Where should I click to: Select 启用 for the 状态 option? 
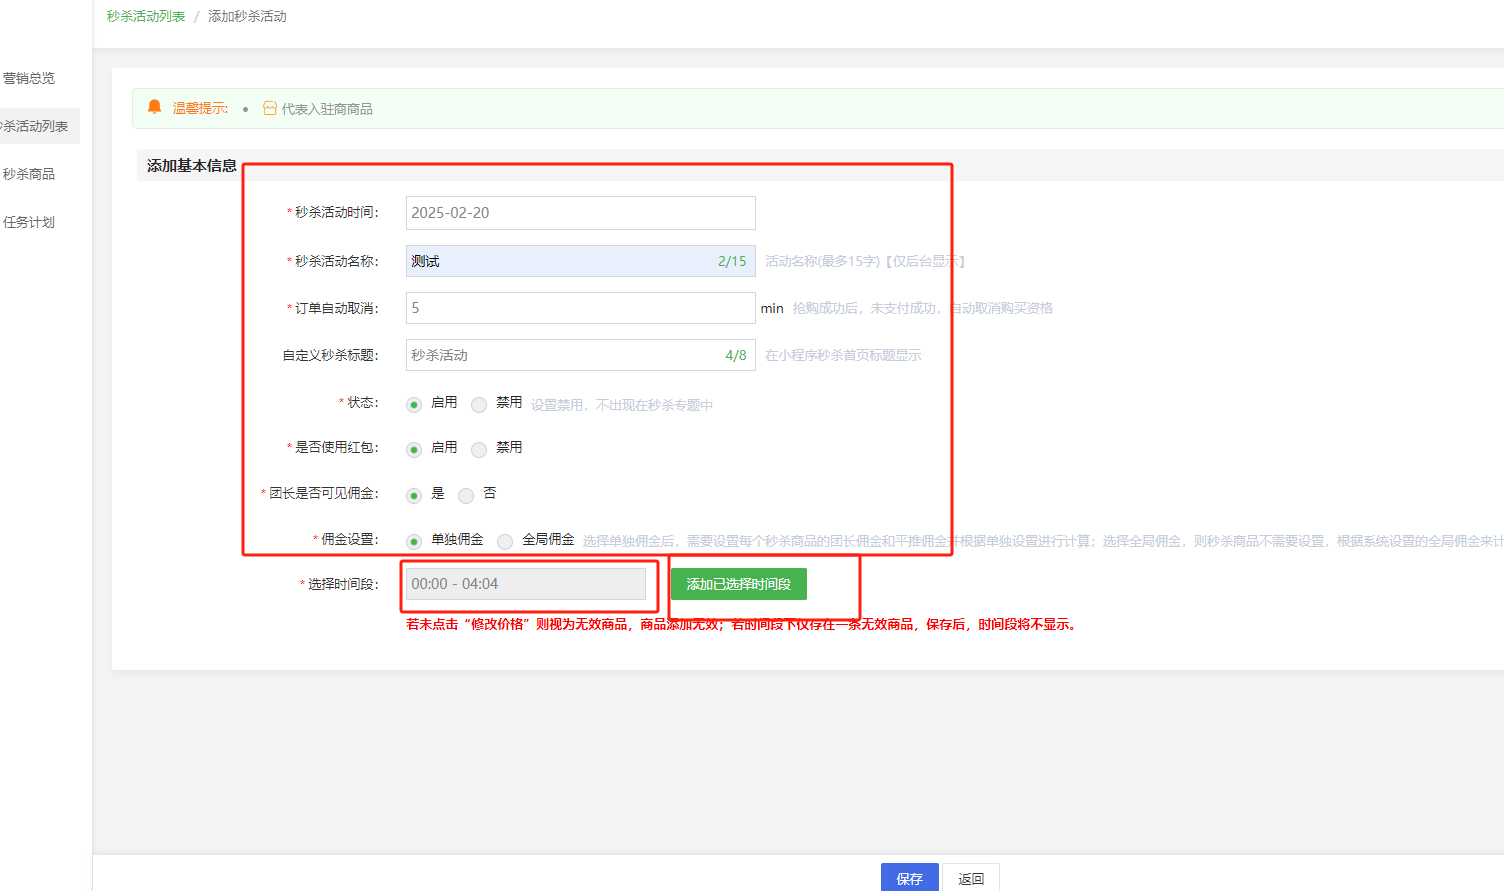(x=414, y=405)
